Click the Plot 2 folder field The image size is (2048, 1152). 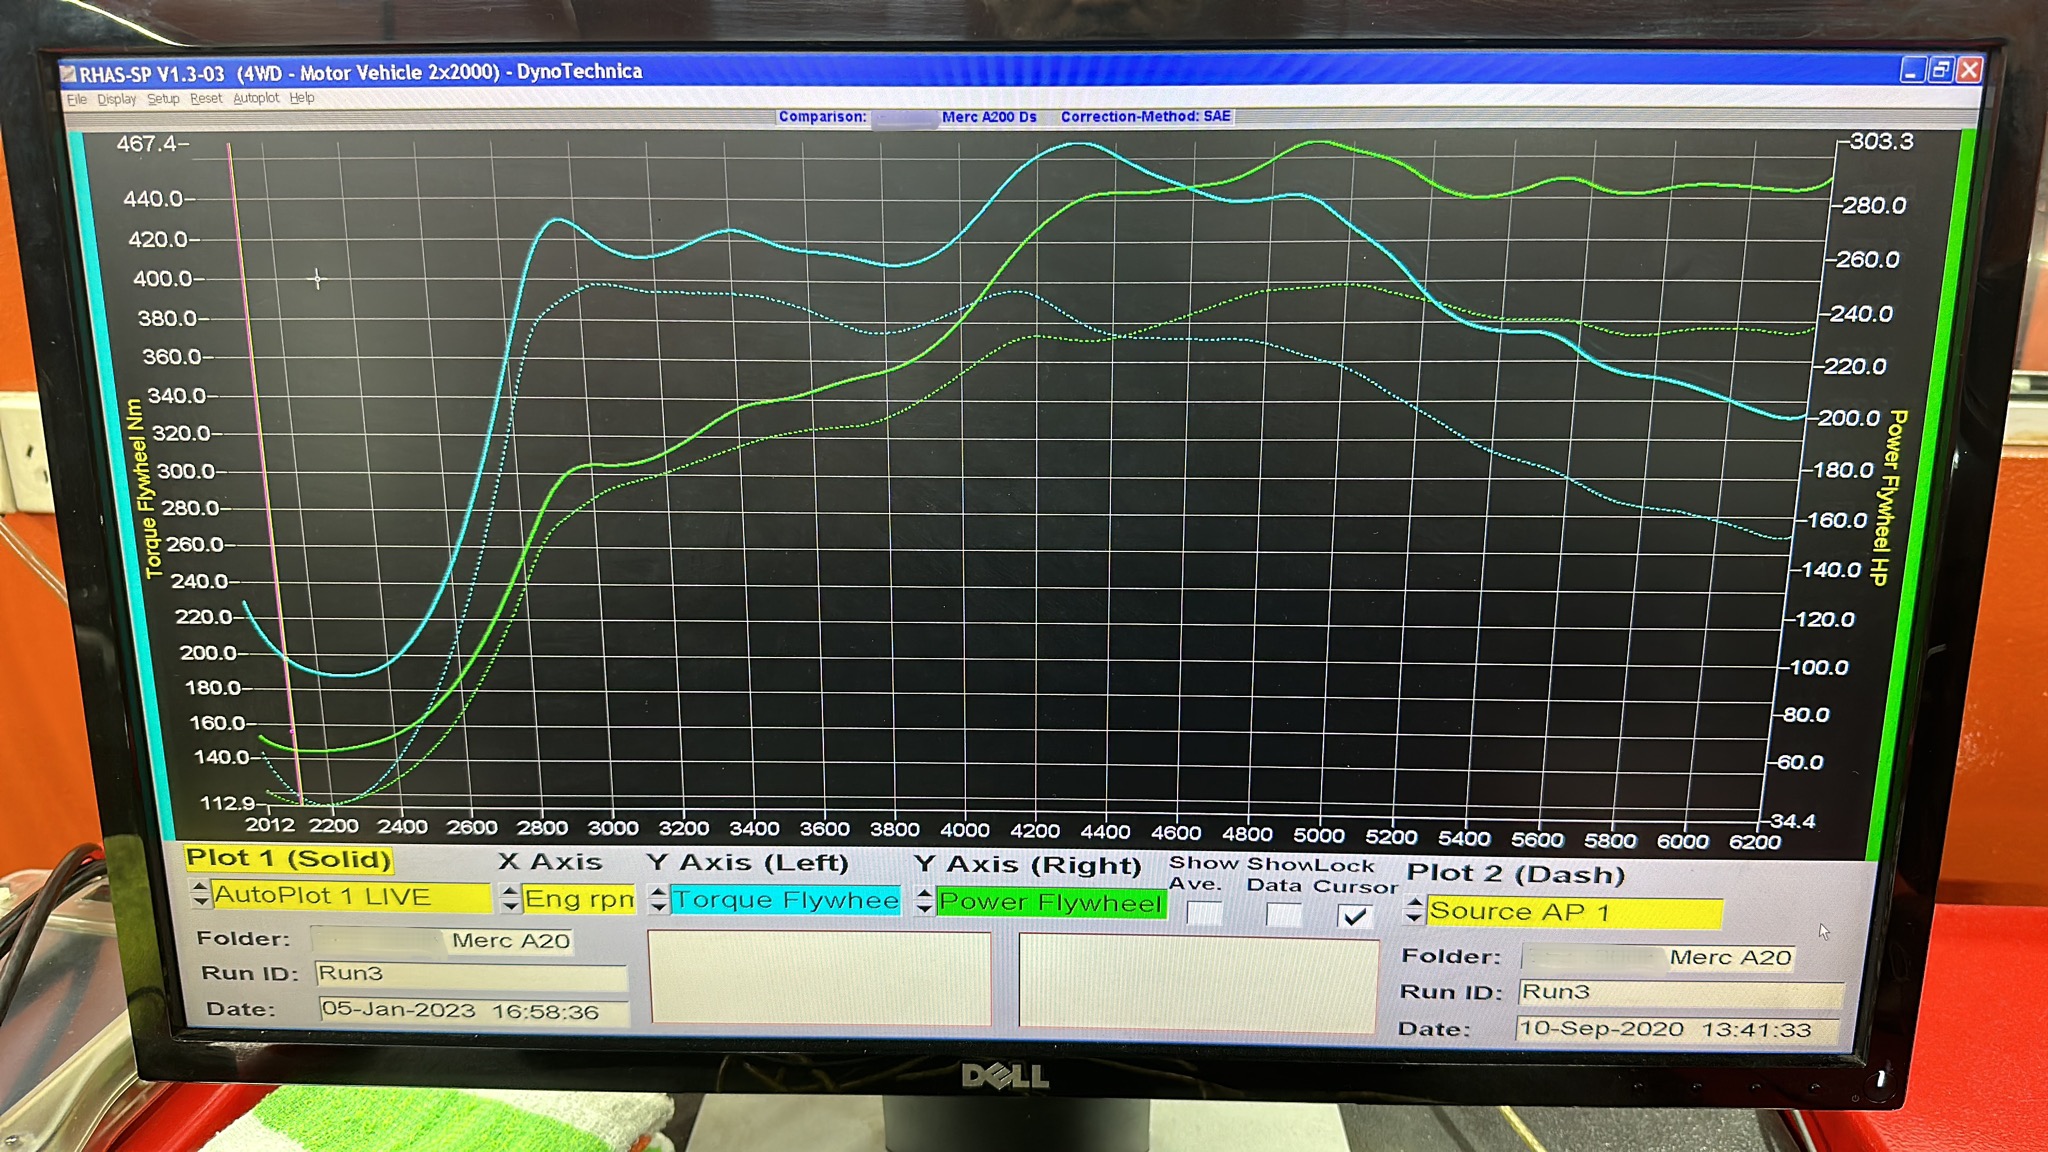point(1658,957)
